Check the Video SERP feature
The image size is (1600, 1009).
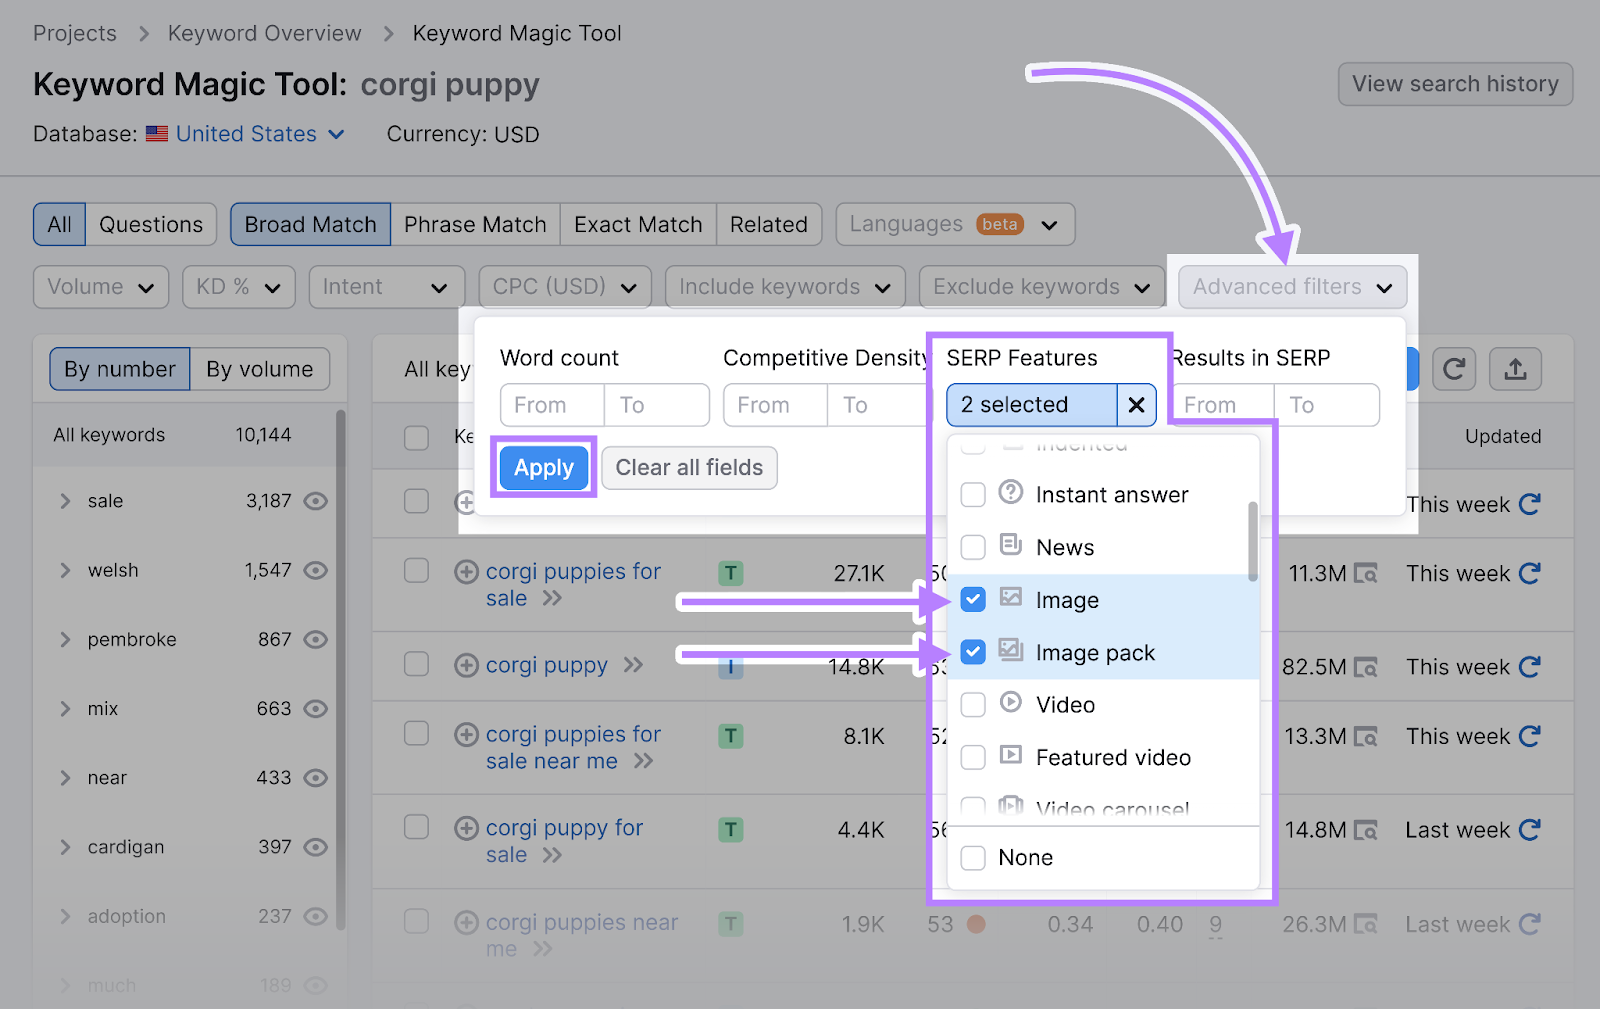tap(973, 705)
